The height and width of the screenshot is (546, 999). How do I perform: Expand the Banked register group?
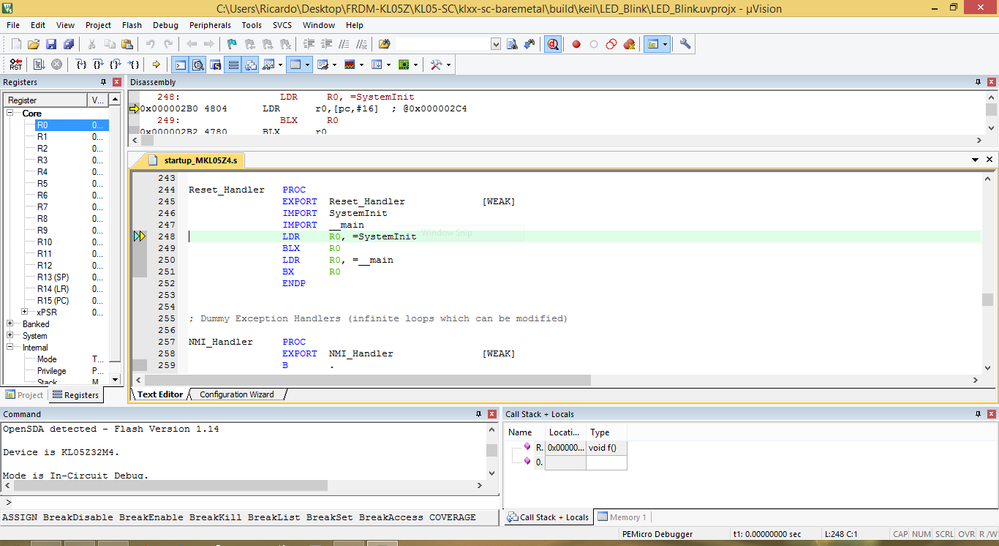click(x=11, y=324)
